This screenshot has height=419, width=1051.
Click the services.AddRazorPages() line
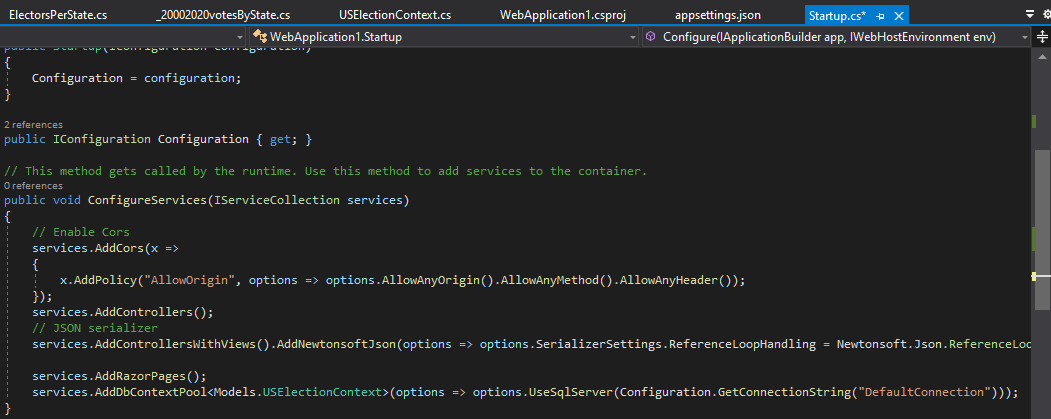coord(119,375)
